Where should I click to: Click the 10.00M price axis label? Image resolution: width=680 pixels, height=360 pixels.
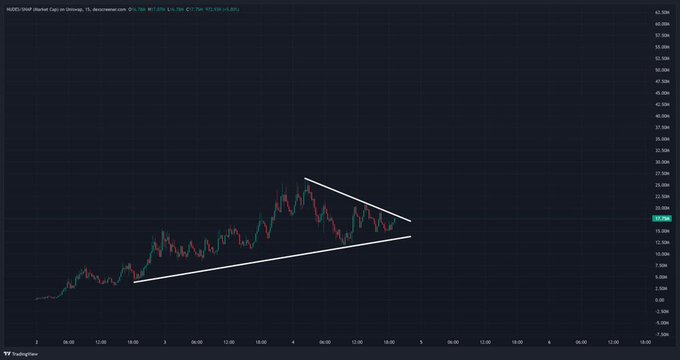tap(662, 254)
